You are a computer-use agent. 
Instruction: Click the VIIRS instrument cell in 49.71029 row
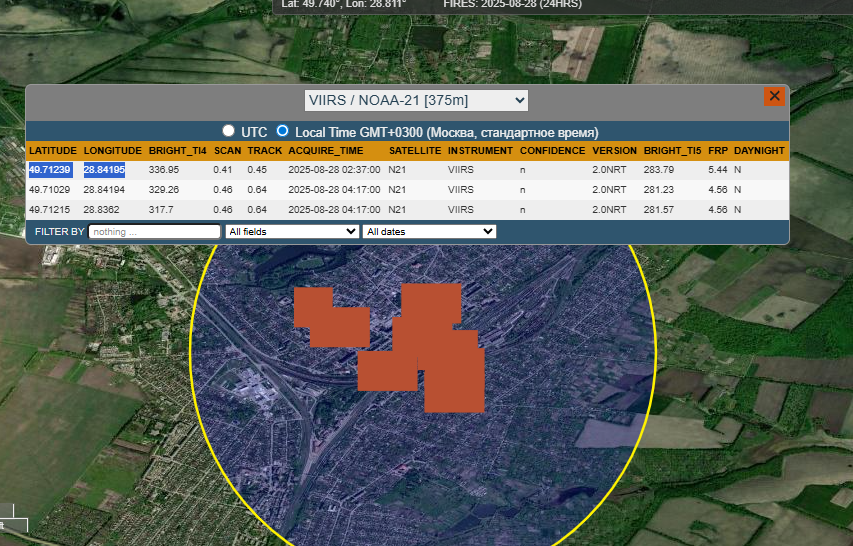click(x=461, y=190)
